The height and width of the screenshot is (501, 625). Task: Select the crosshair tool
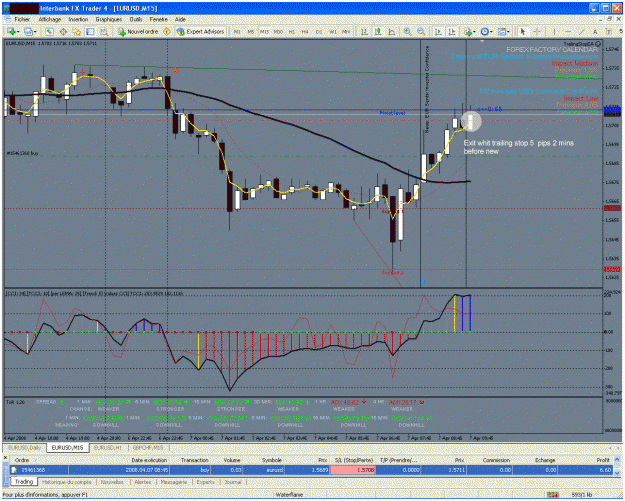(x=537, y=31)
